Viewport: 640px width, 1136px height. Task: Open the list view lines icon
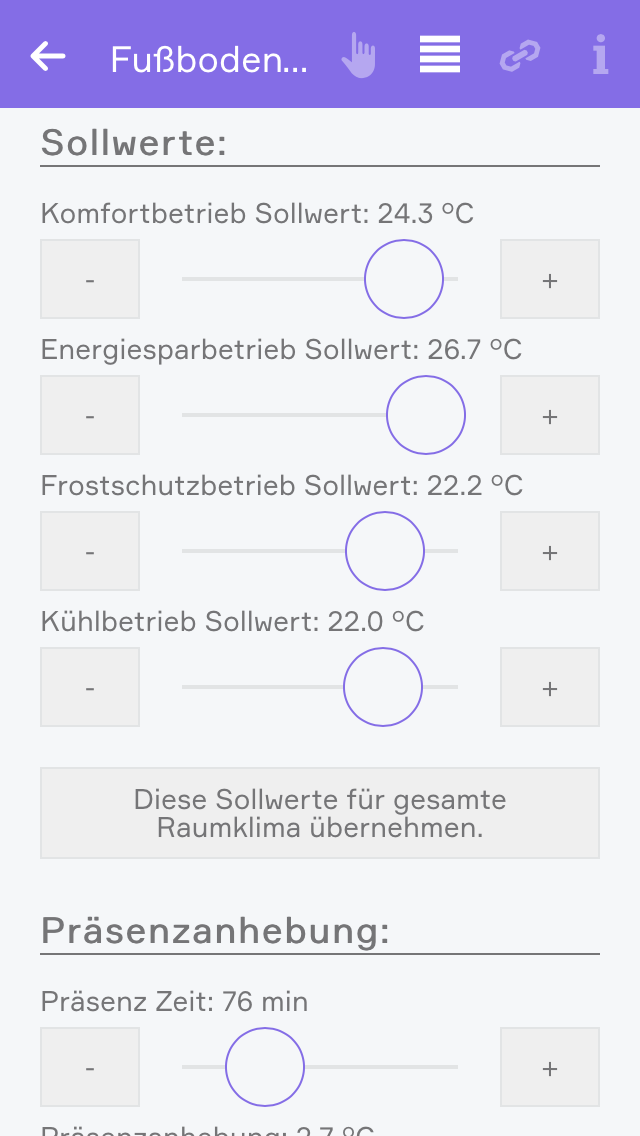tap(440, 56)
